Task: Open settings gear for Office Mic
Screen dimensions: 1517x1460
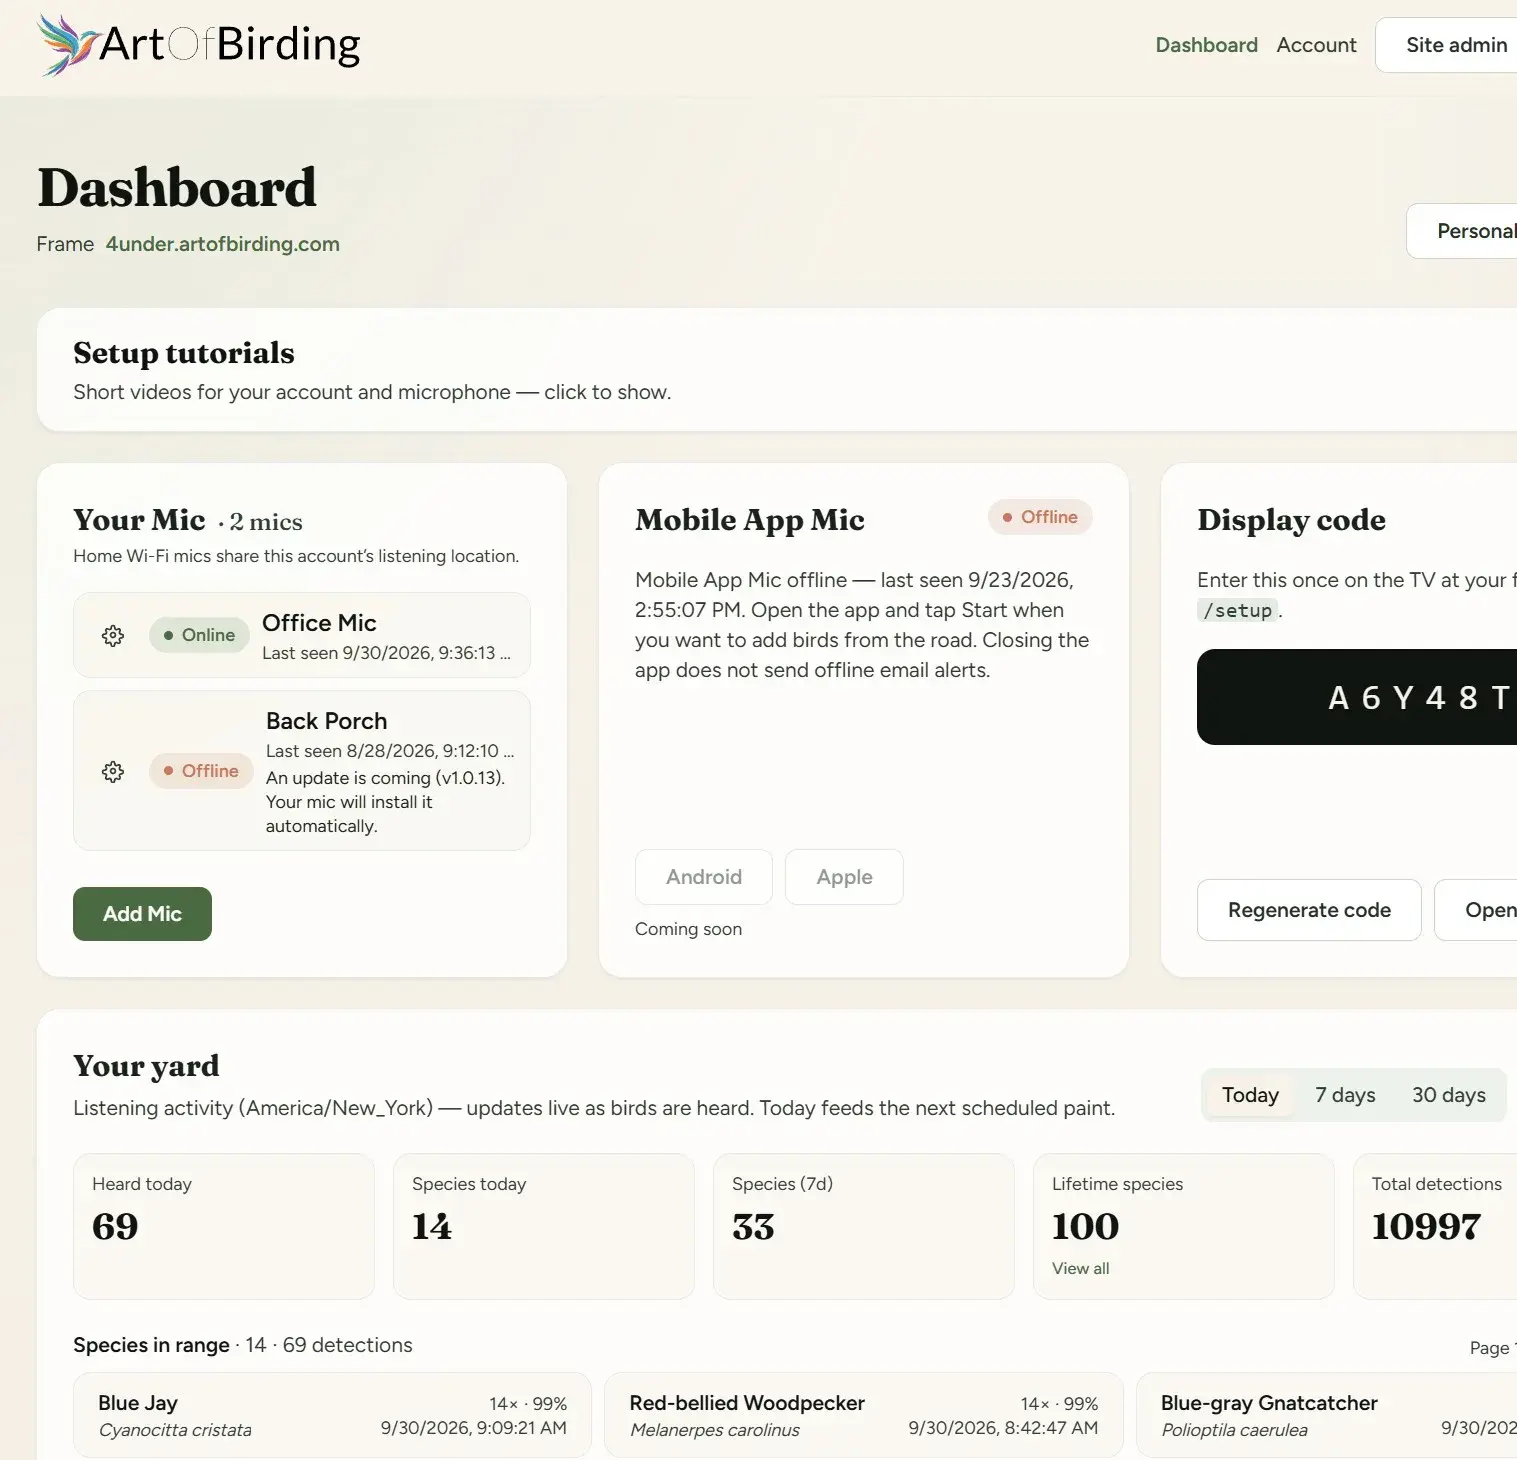Action: [x=113, y=635]
